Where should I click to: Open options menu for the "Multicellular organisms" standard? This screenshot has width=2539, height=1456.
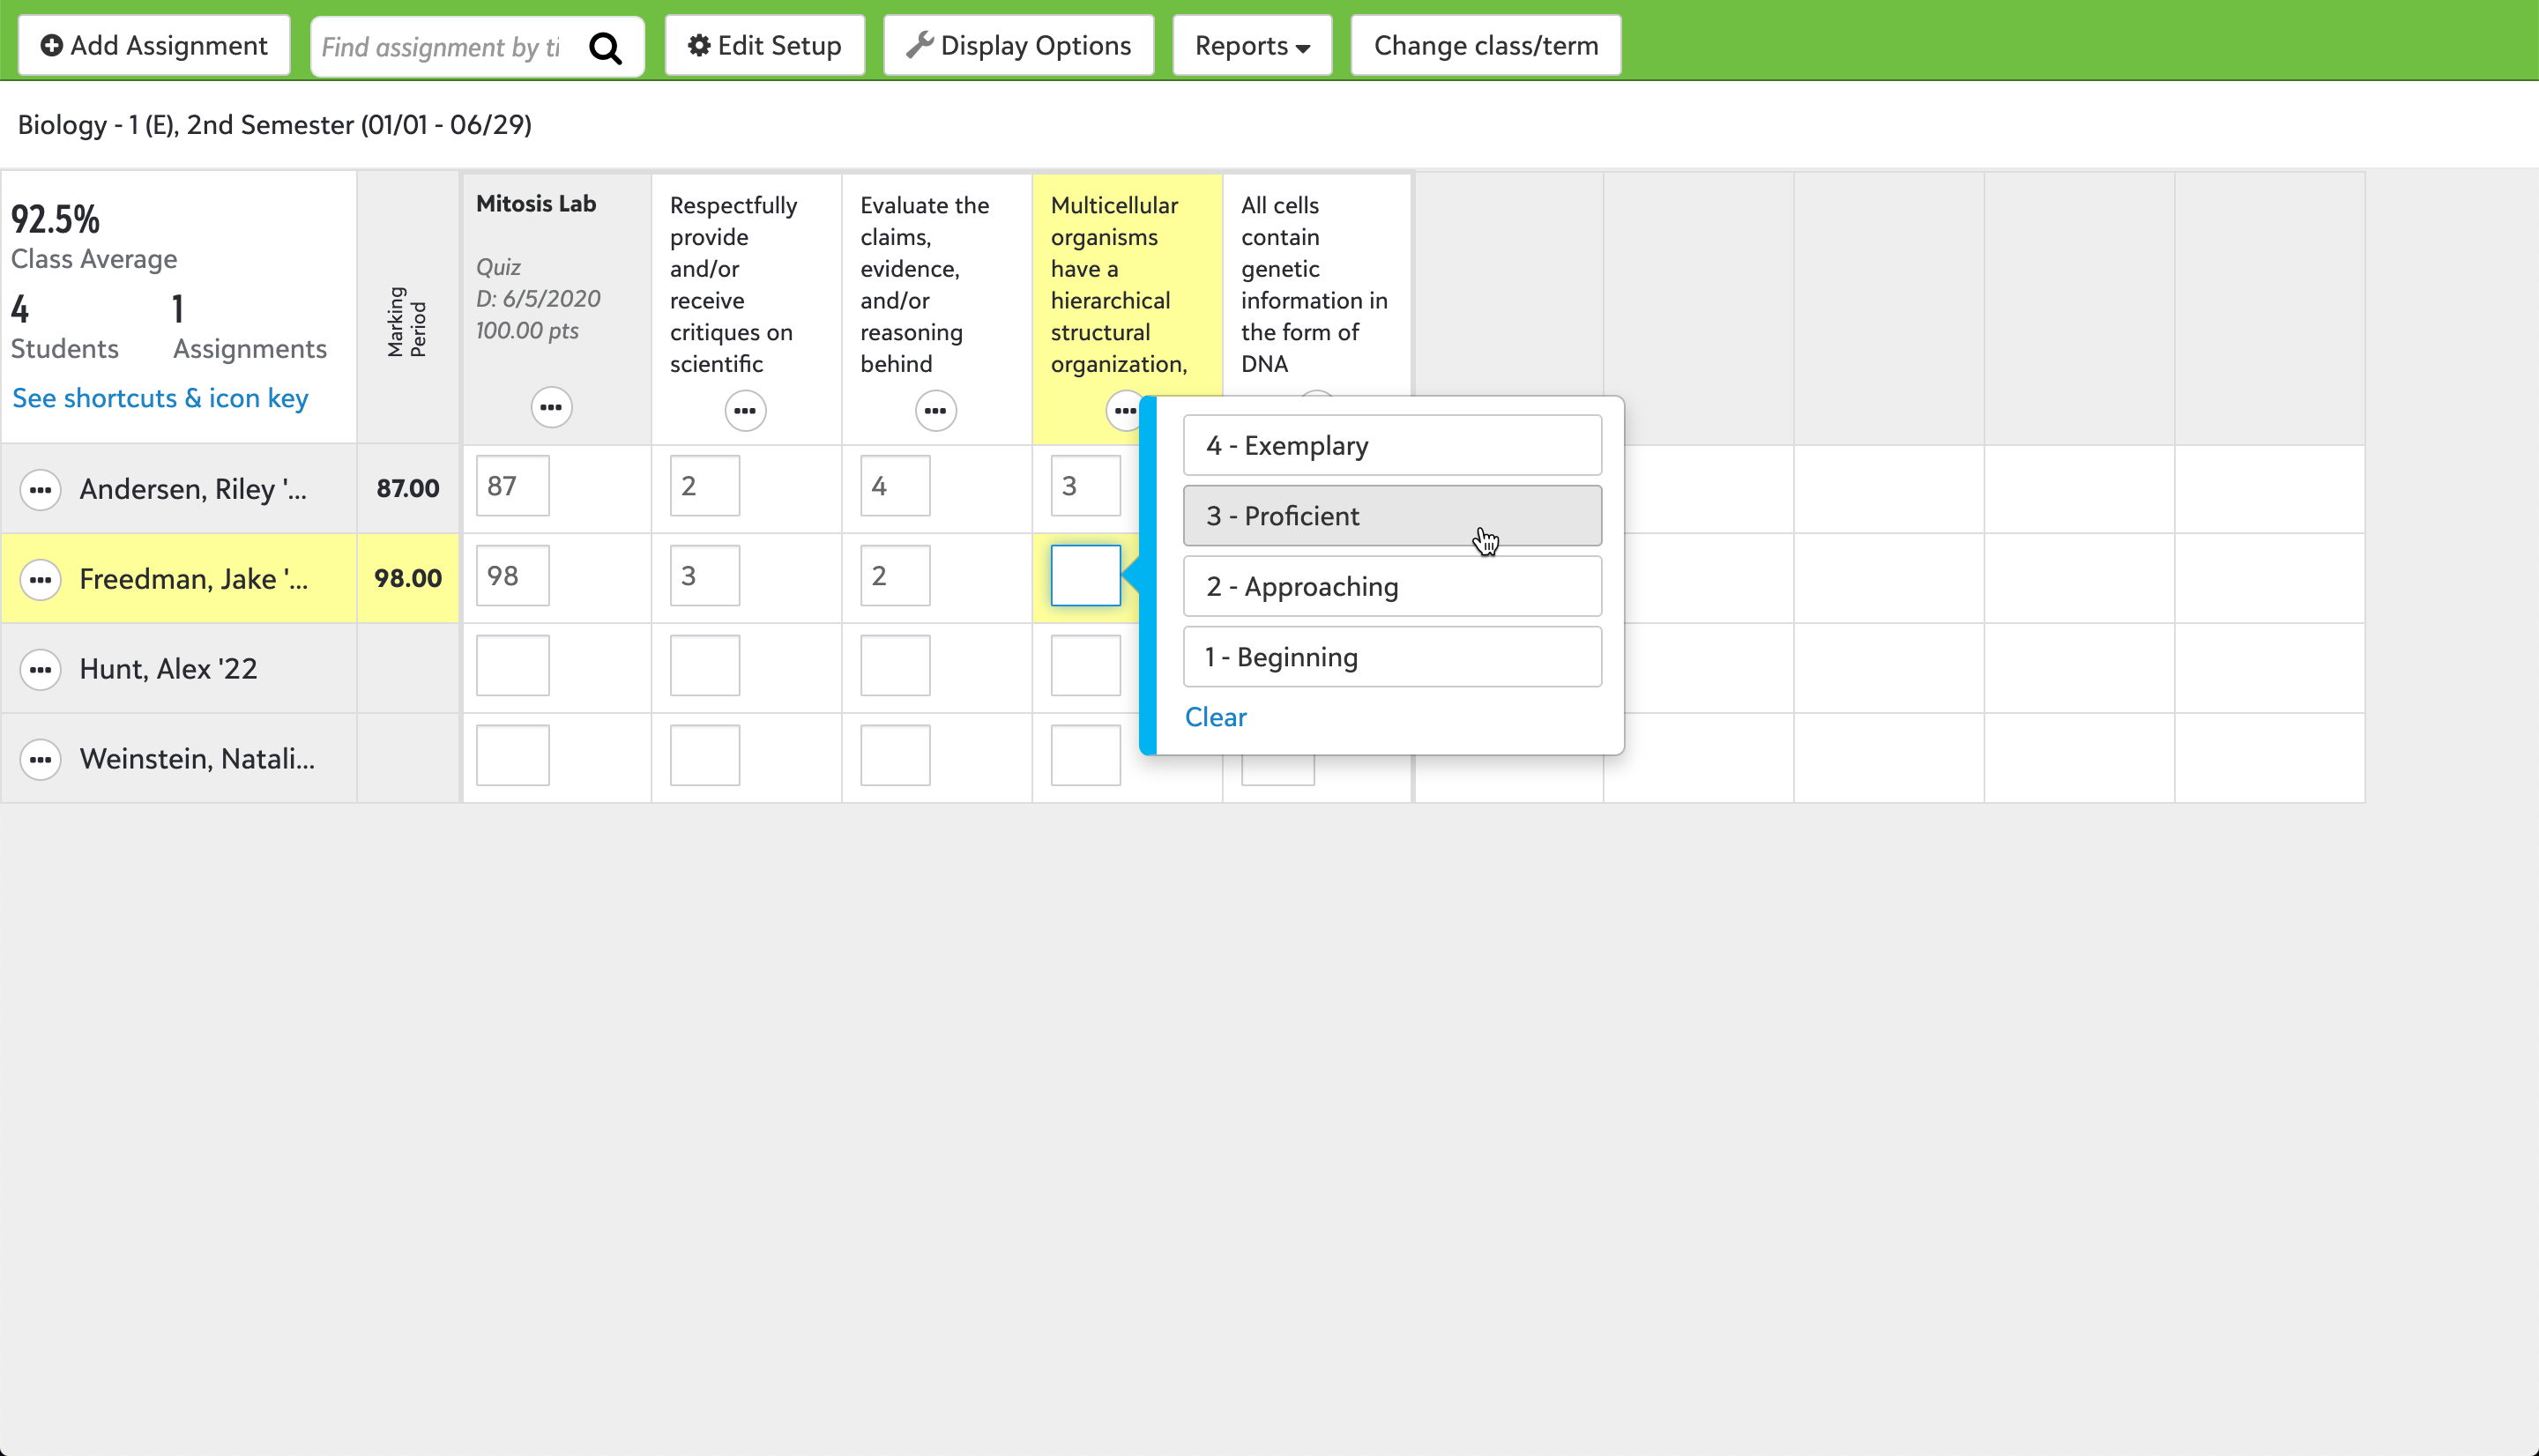click(x=1124, y=410)
